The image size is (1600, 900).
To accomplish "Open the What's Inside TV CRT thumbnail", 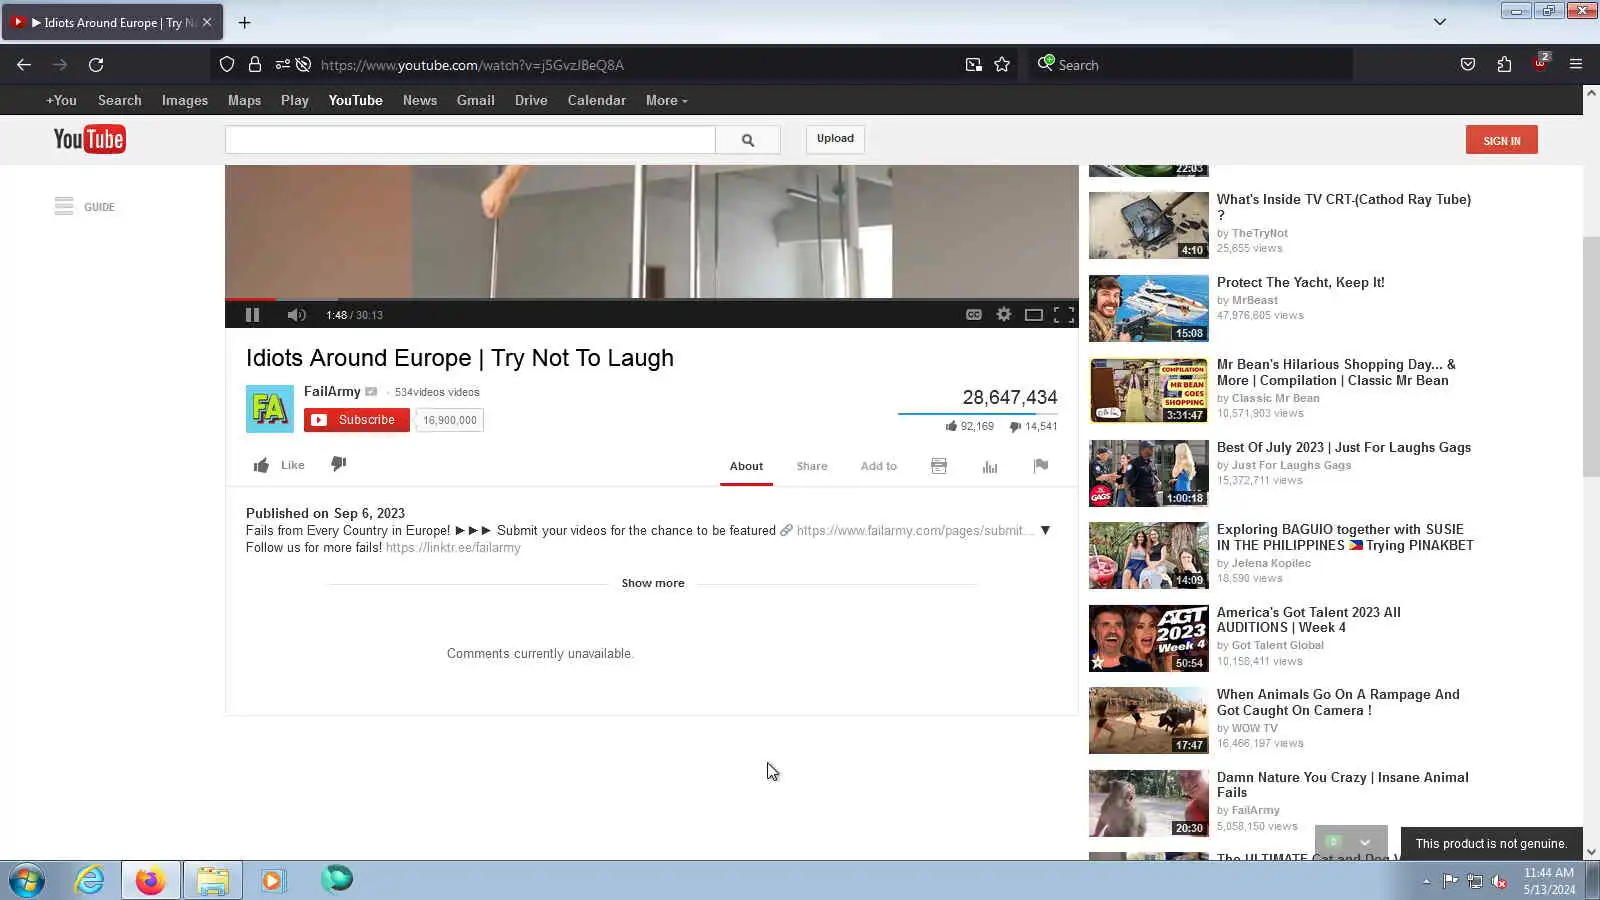I will click(x=1149, y=225).
